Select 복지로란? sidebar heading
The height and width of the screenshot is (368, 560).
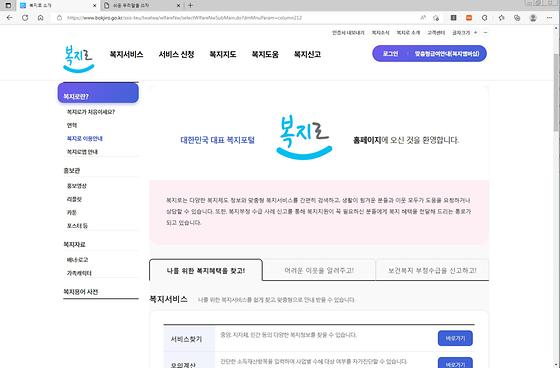click(98, 93)
